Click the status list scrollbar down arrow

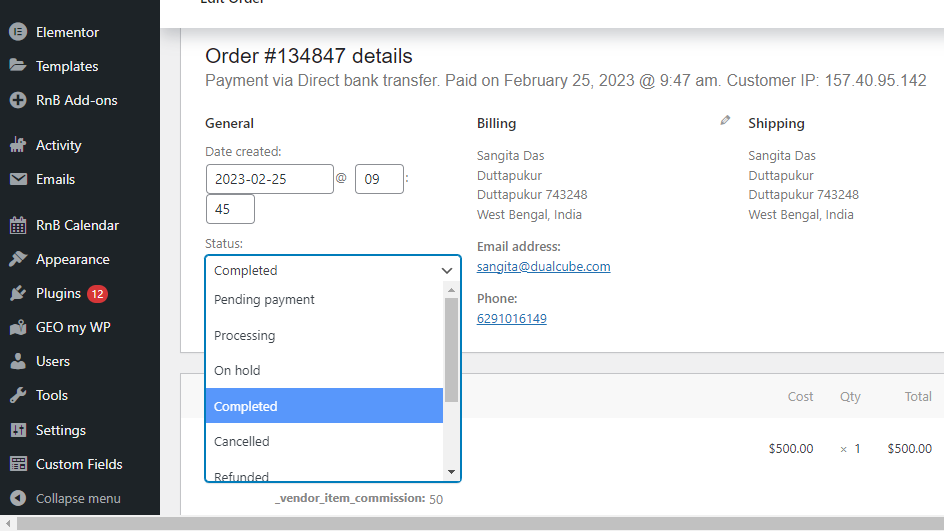pos(451,472)
